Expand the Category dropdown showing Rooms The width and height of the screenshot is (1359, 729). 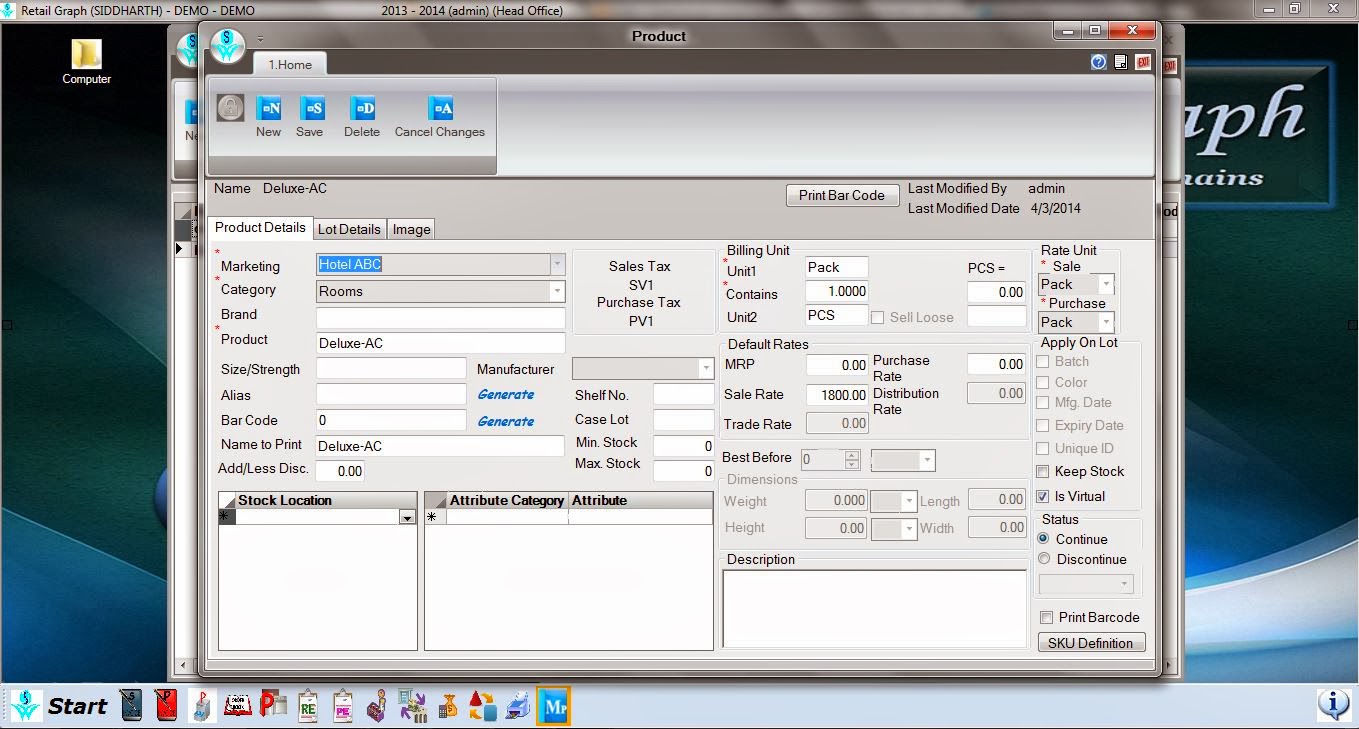coord(557,292)
